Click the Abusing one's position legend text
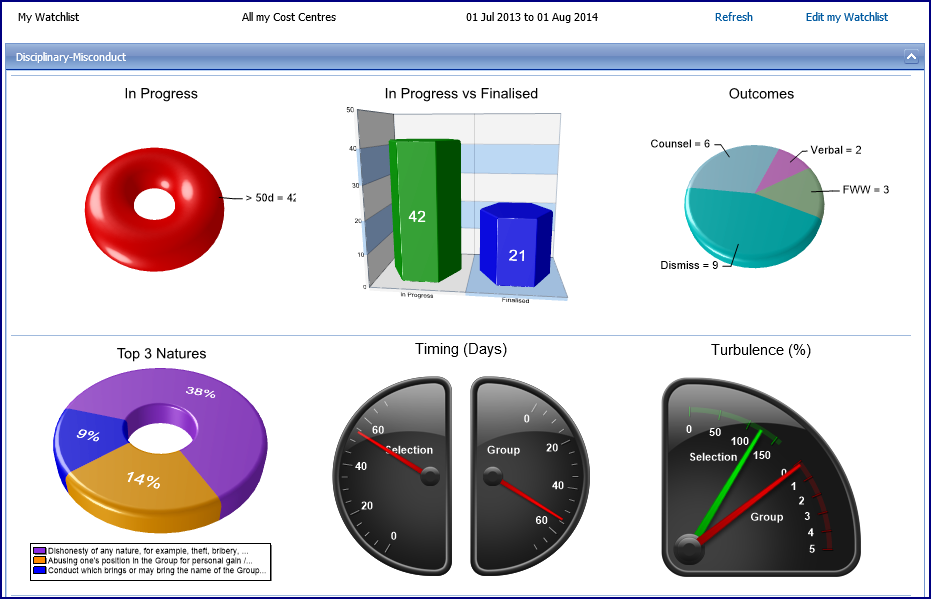Viewport: 931px width, 599px height. [x=150, y=560]
